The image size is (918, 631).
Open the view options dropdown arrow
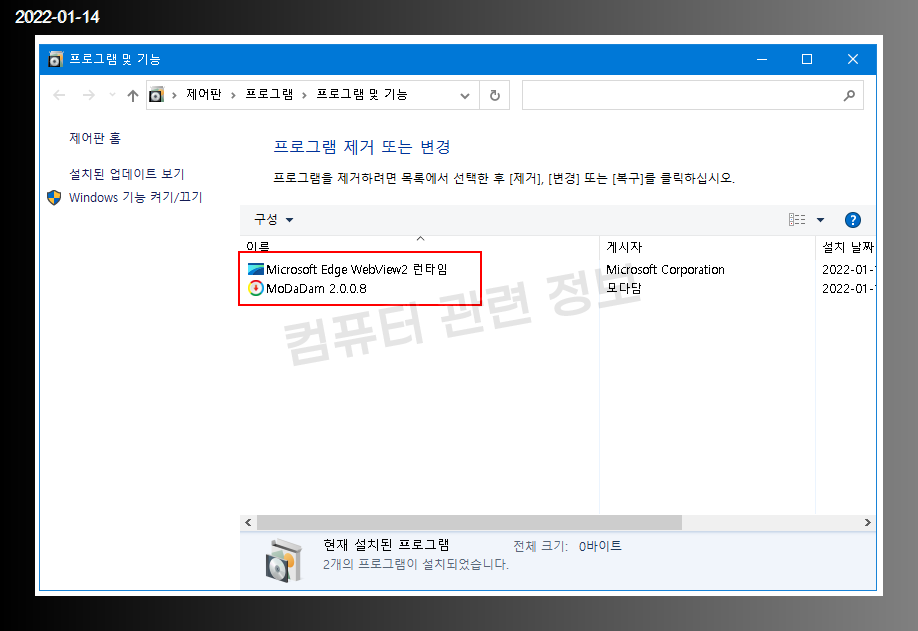click(820, 220)
